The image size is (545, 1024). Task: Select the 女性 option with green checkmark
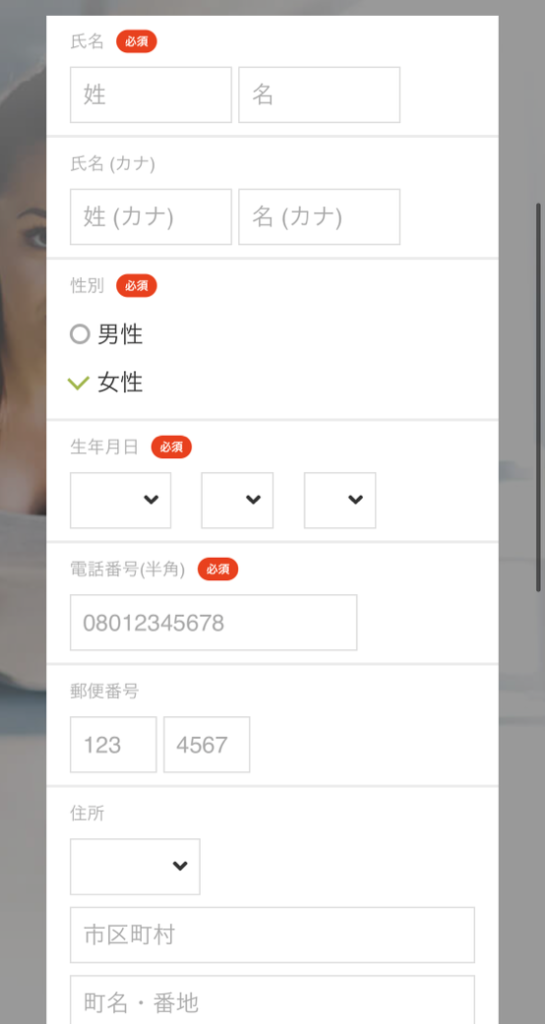pos(106,383)
